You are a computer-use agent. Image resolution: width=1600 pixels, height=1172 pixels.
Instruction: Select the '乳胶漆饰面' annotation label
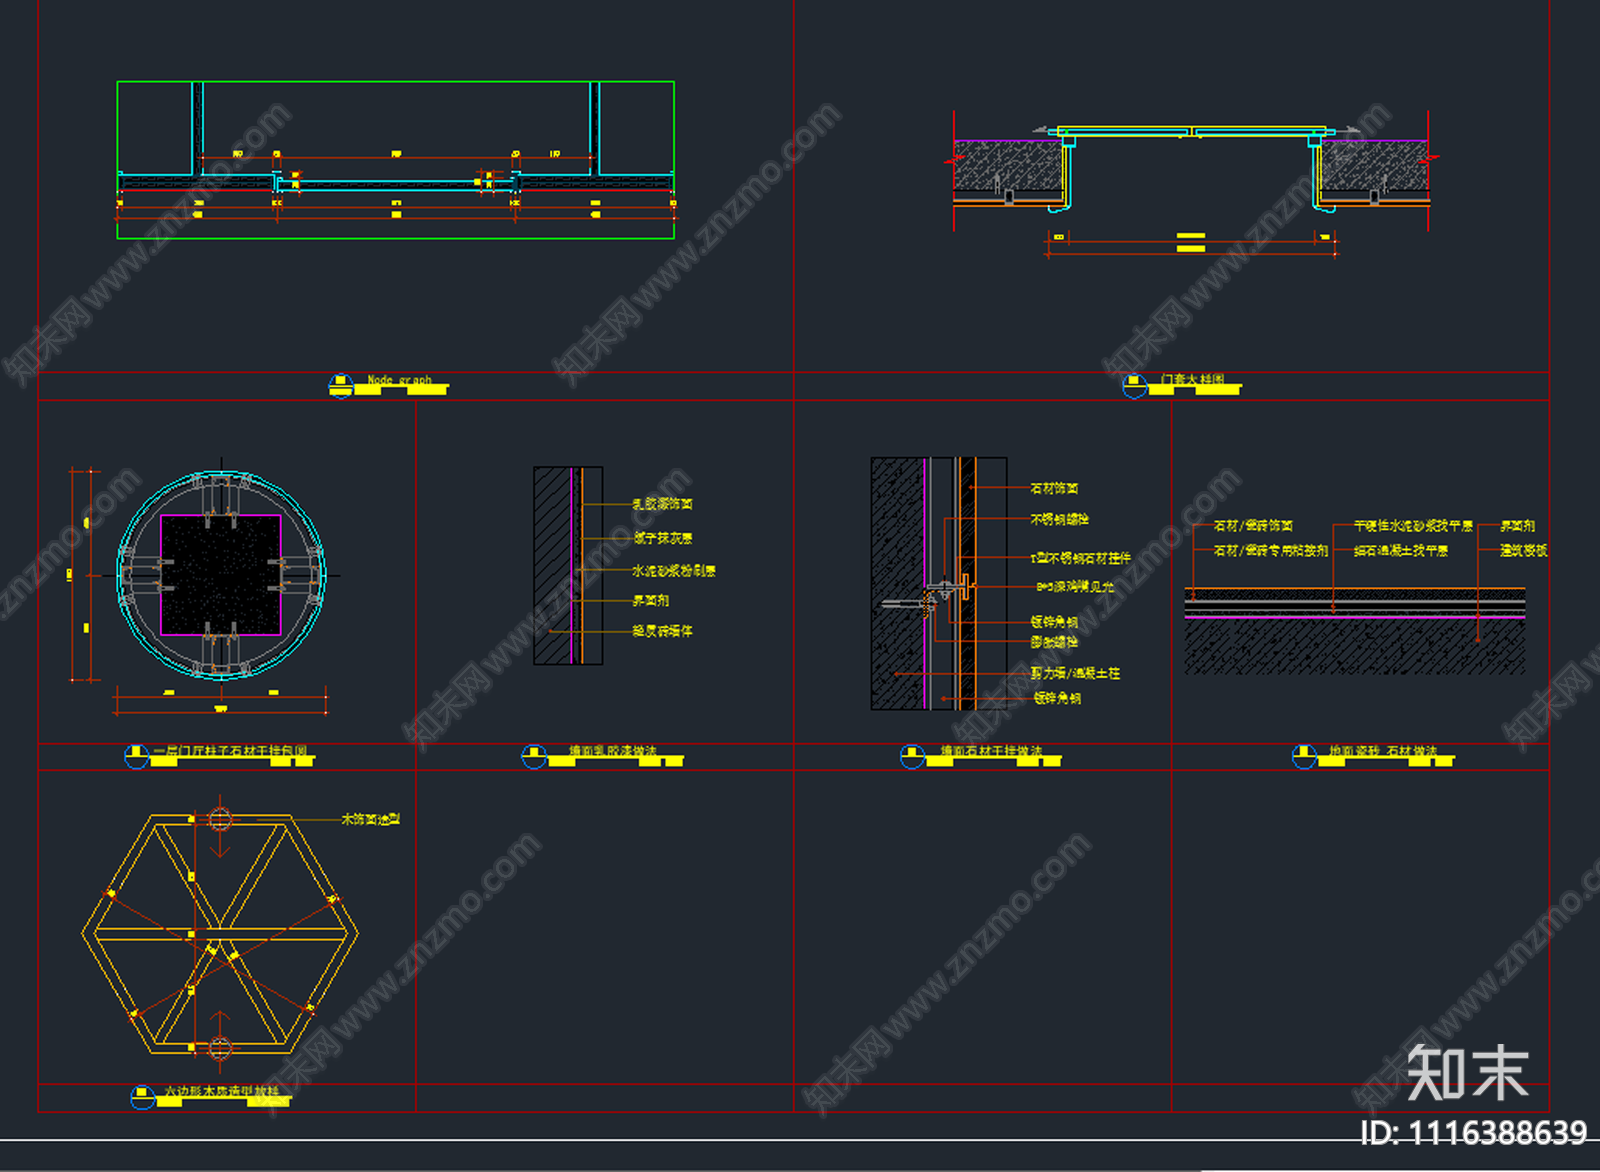[662, 504]
